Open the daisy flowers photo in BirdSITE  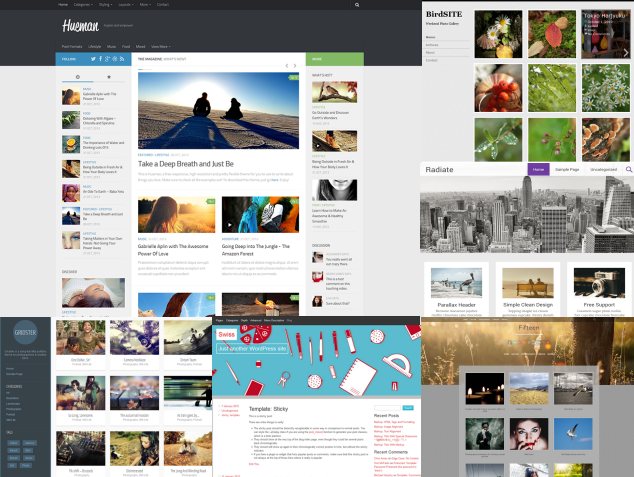(498, 34)
